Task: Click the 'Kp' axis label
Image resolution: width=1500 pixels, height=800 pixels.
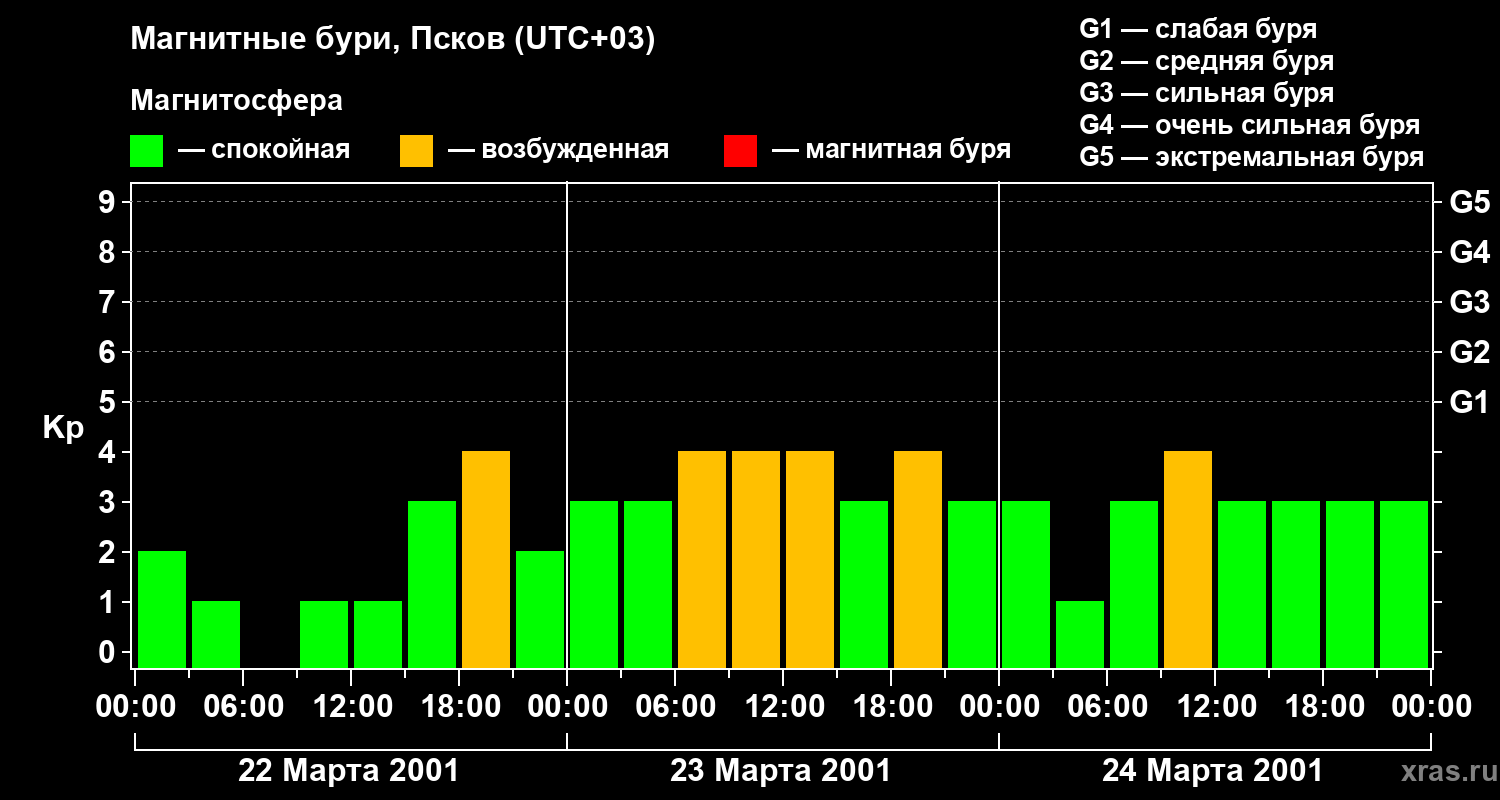Action: click(x=63, y=428)
